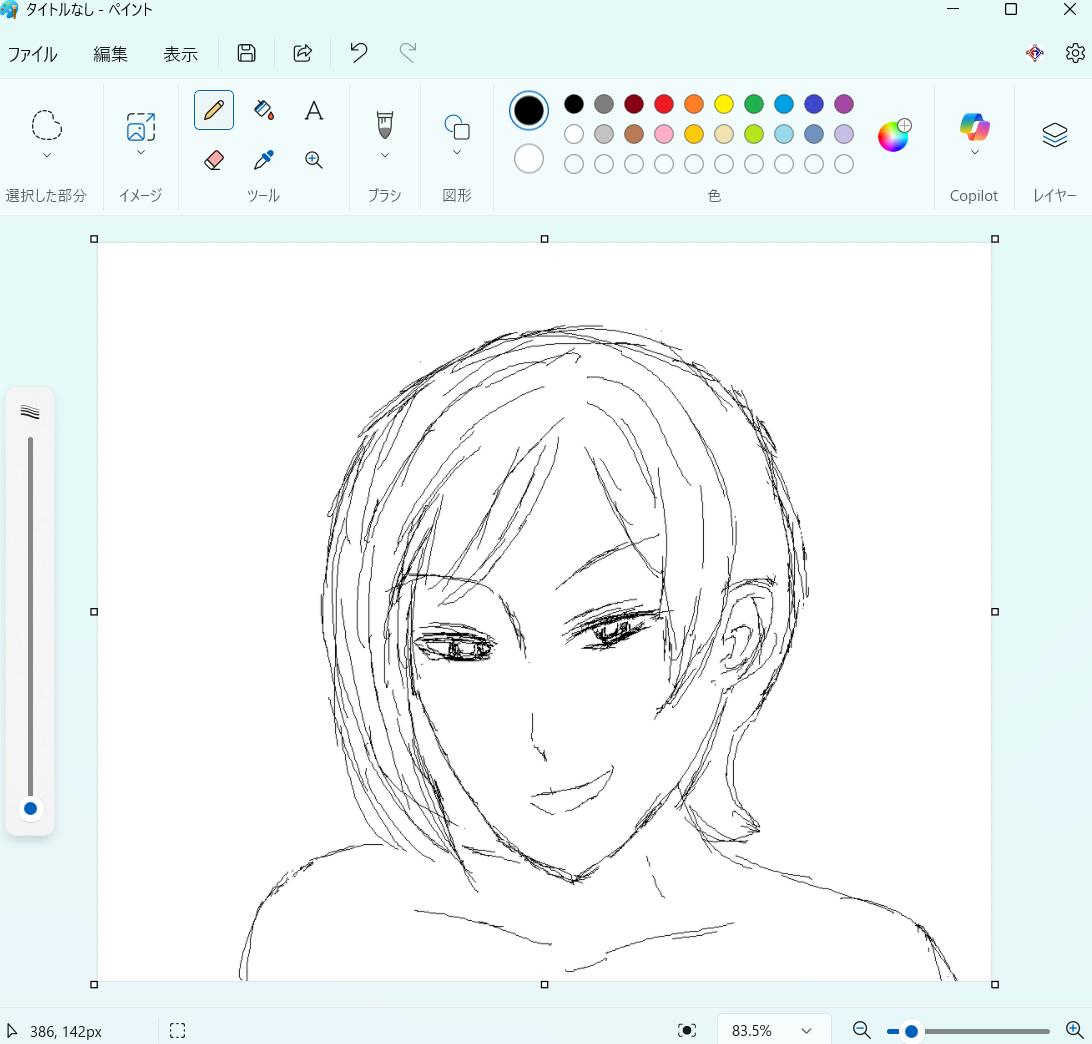Choose the red color swatch

pyautogui.click(x=664, y=104)
